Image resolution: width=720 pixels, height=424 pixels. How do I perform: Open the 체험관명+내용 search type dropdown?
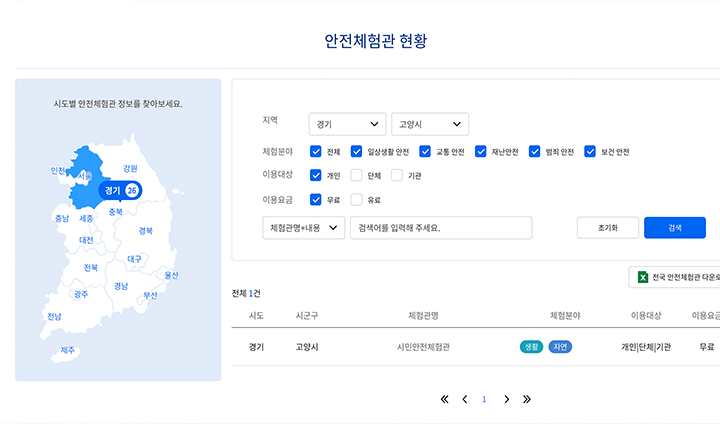click(x=304, y=228)
